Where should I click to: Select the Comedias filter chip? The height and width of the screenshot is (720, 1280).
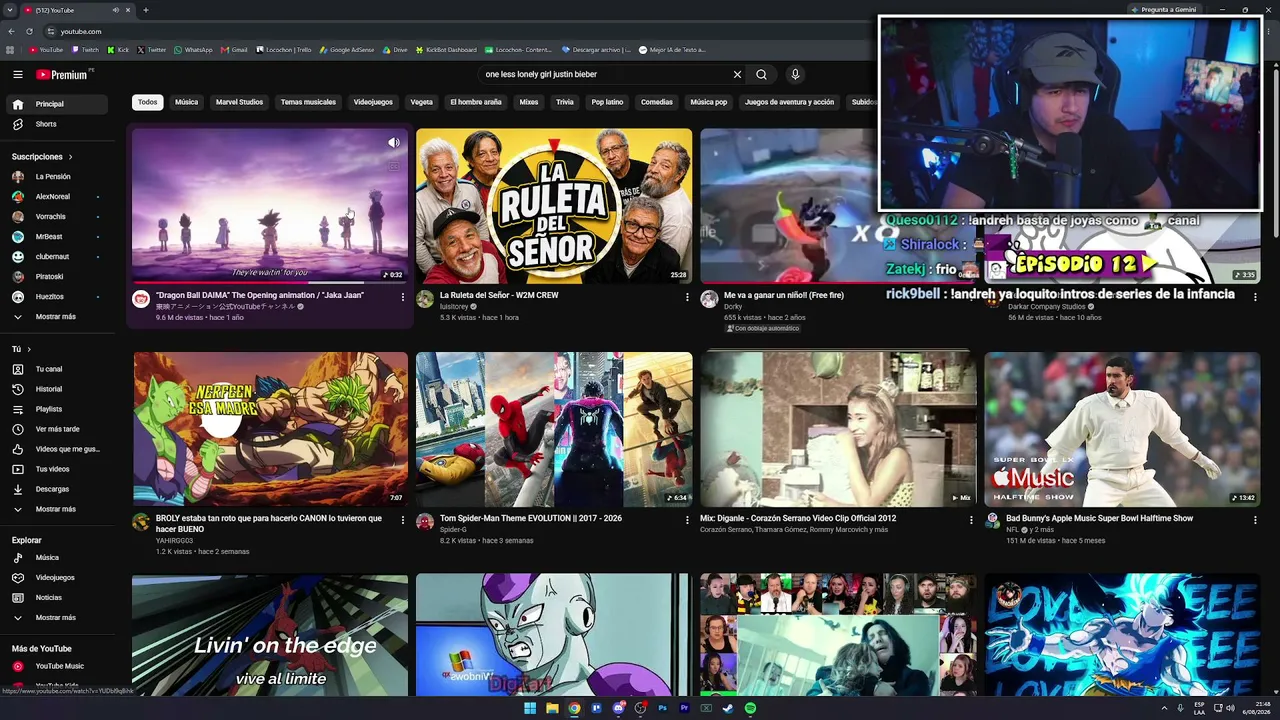pos(657,102)
